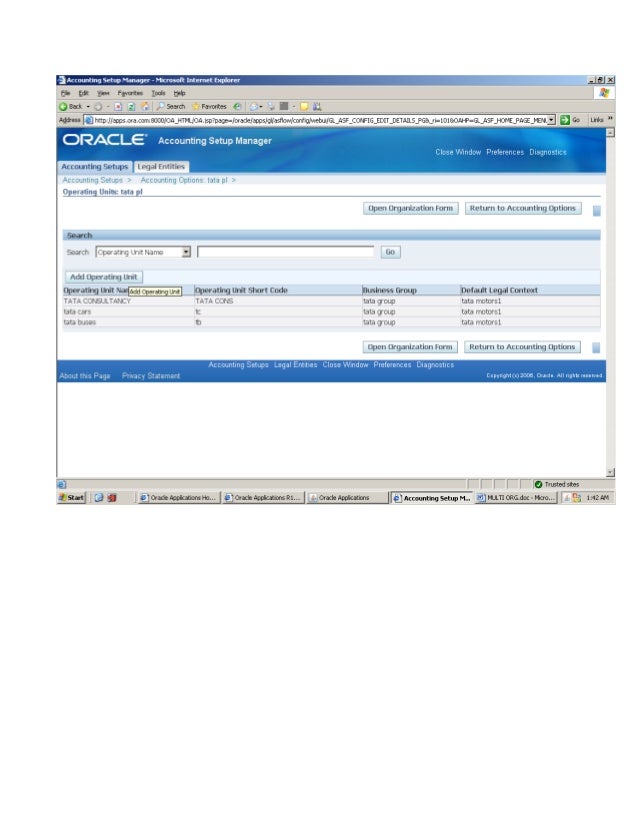Go to the IE Home page icon
Image resolution: width=638 pixels, height=826 pixels.
pos(145,106)
